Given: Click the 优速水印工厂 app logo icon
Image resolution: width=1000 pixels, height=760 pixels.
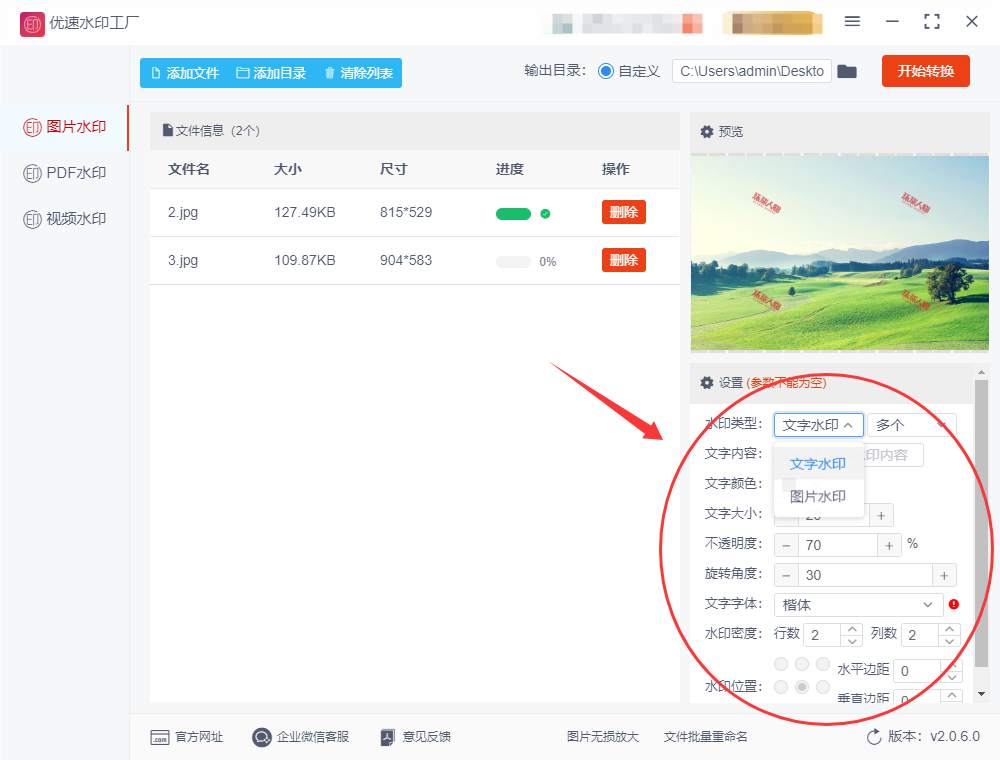Looking at the screenshot, I should (32, 24).
